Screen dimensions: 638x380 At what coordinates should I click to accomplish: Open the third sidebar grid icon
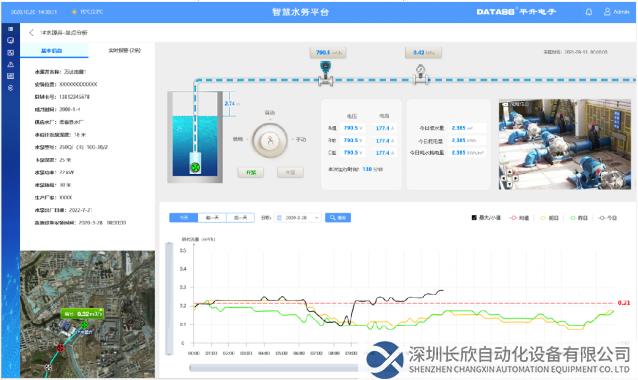coord(11,52)
